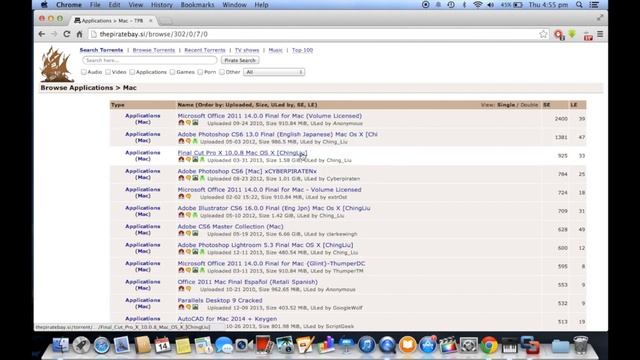
Task: Tick the Audio checkbox
Action: (84, 72)
